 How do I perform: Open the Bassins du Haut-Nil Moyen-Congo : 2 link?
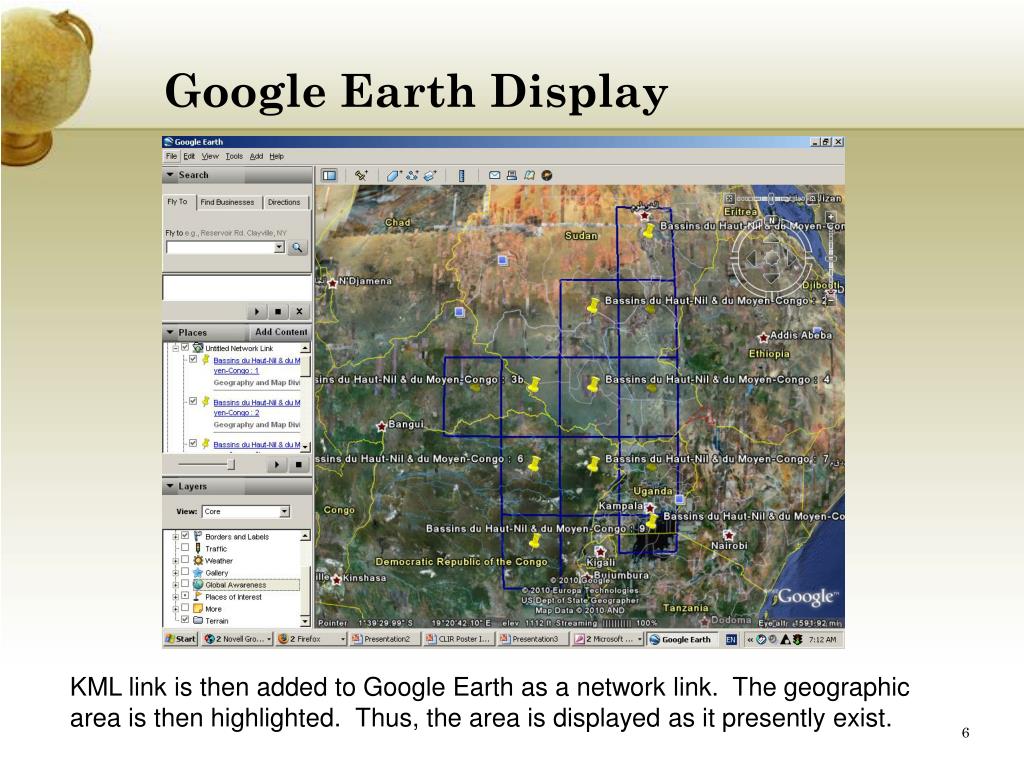[257, 408]
